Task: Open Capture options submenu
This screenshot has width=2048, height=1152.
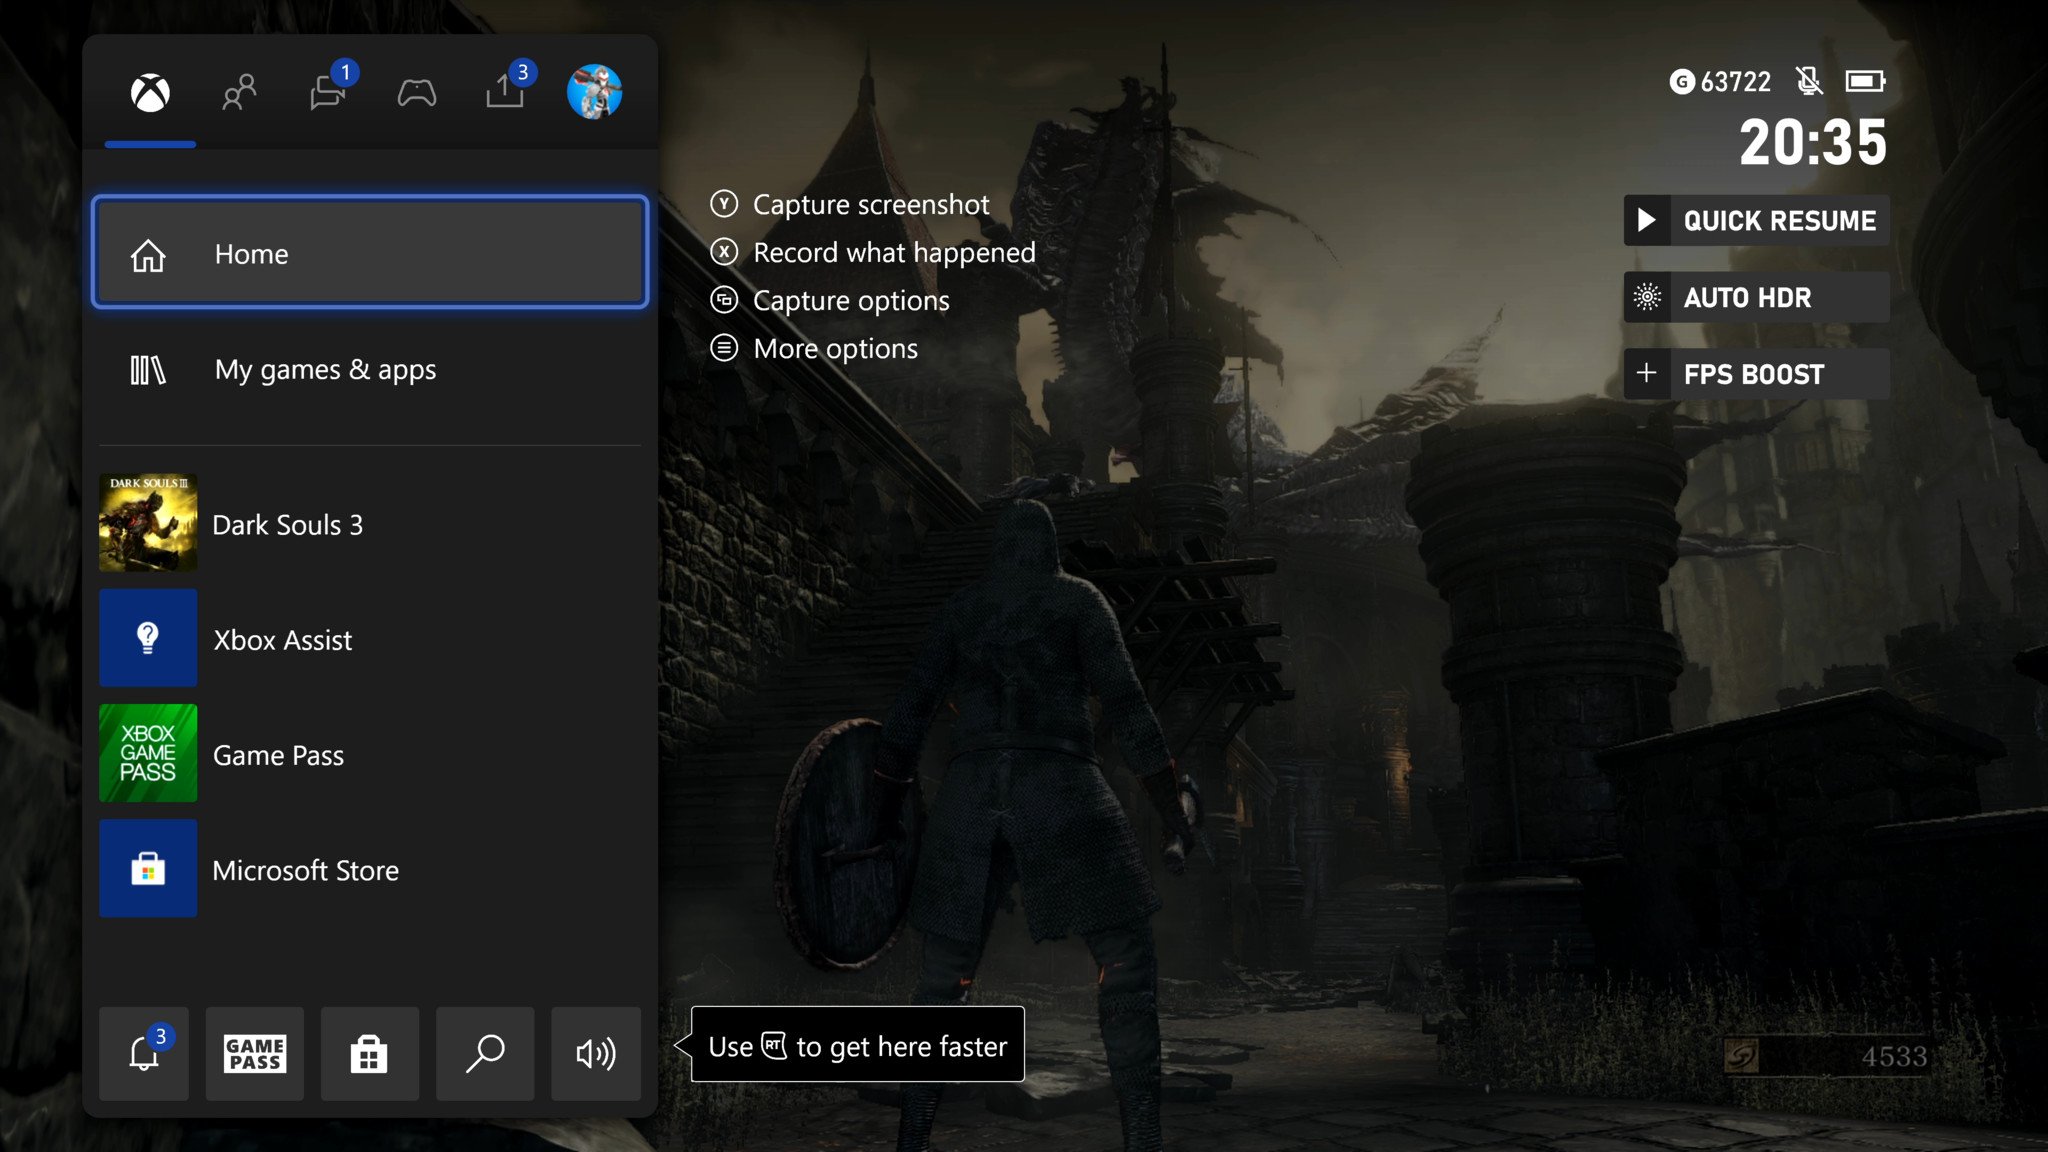Action: coord(850,300)
